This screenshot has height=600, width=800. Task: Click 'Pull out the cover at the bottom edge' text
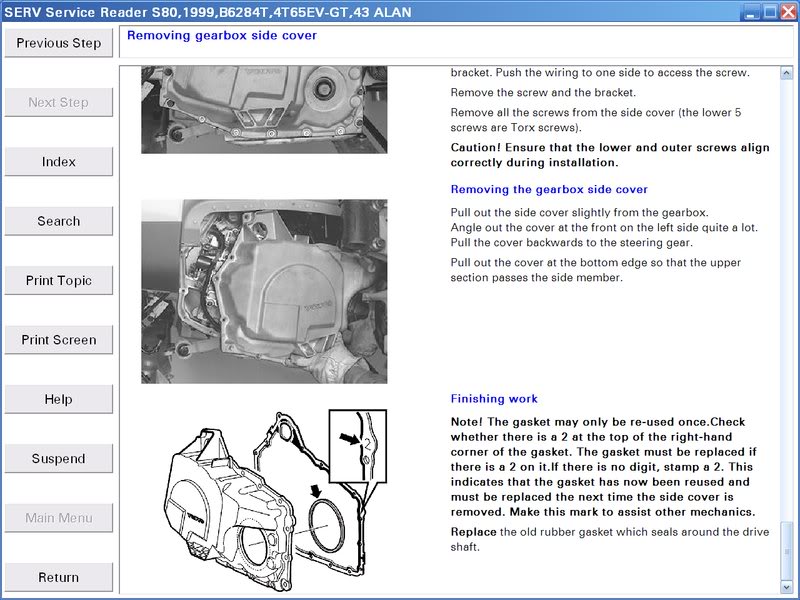[595, 270]
